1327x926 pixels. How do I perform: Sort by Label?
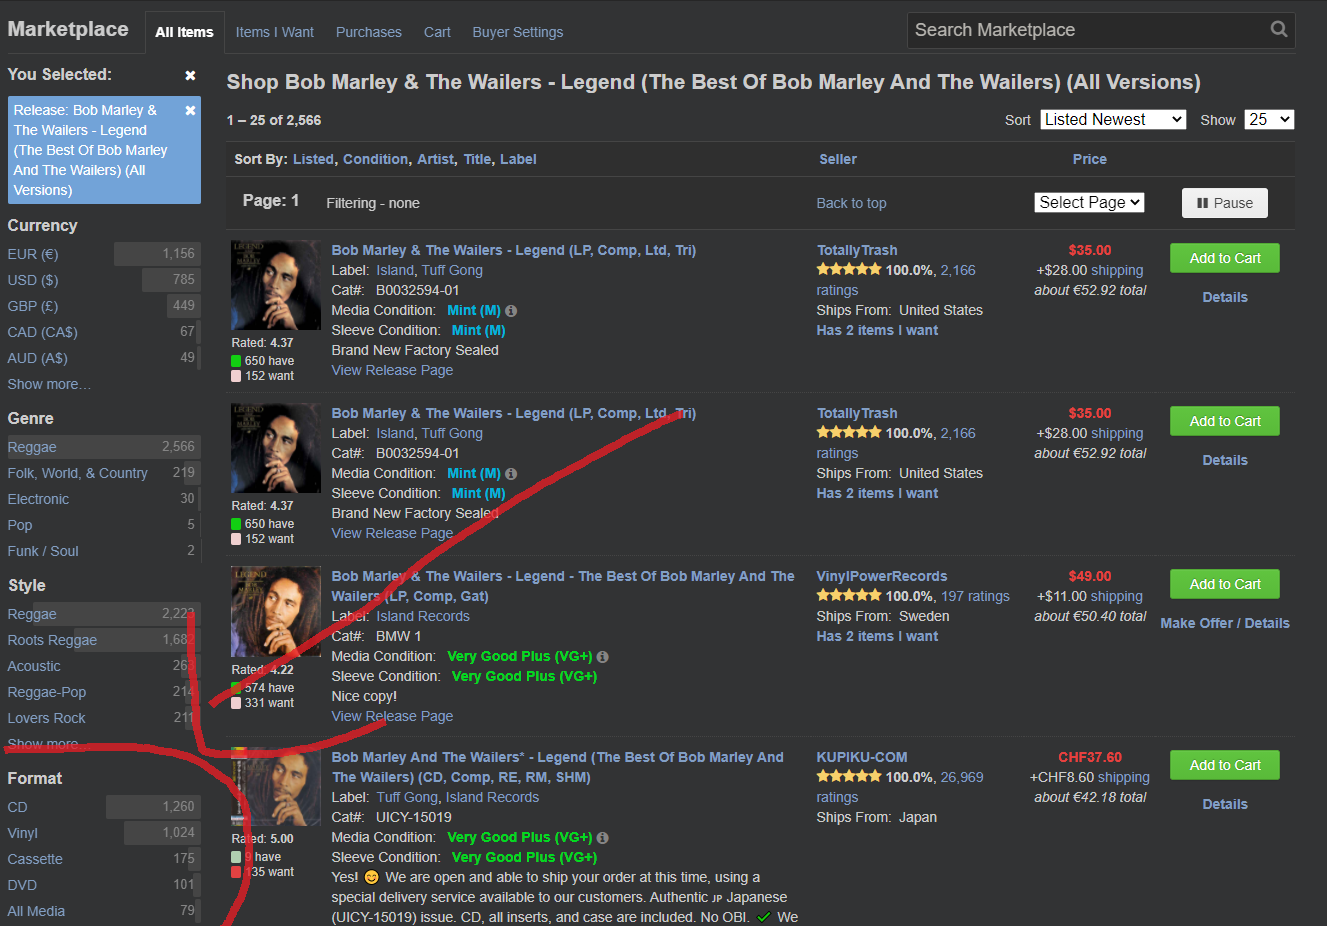pyautogui.click(x=518, y=159)
